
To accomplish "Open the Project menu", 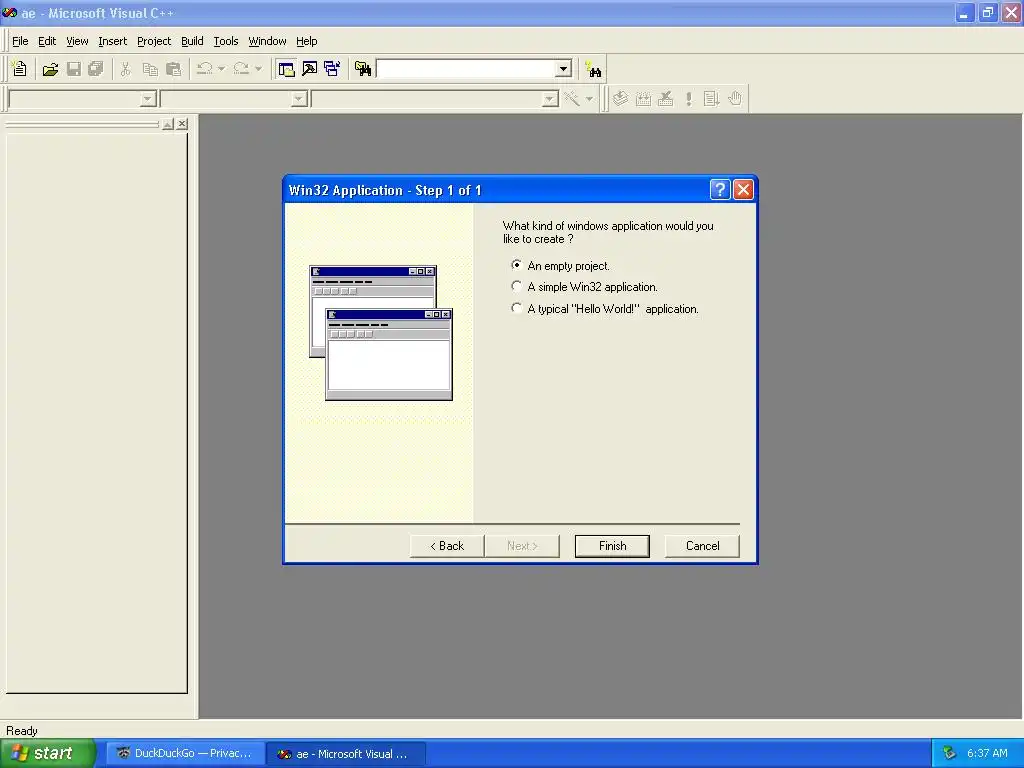I will 154,41.
